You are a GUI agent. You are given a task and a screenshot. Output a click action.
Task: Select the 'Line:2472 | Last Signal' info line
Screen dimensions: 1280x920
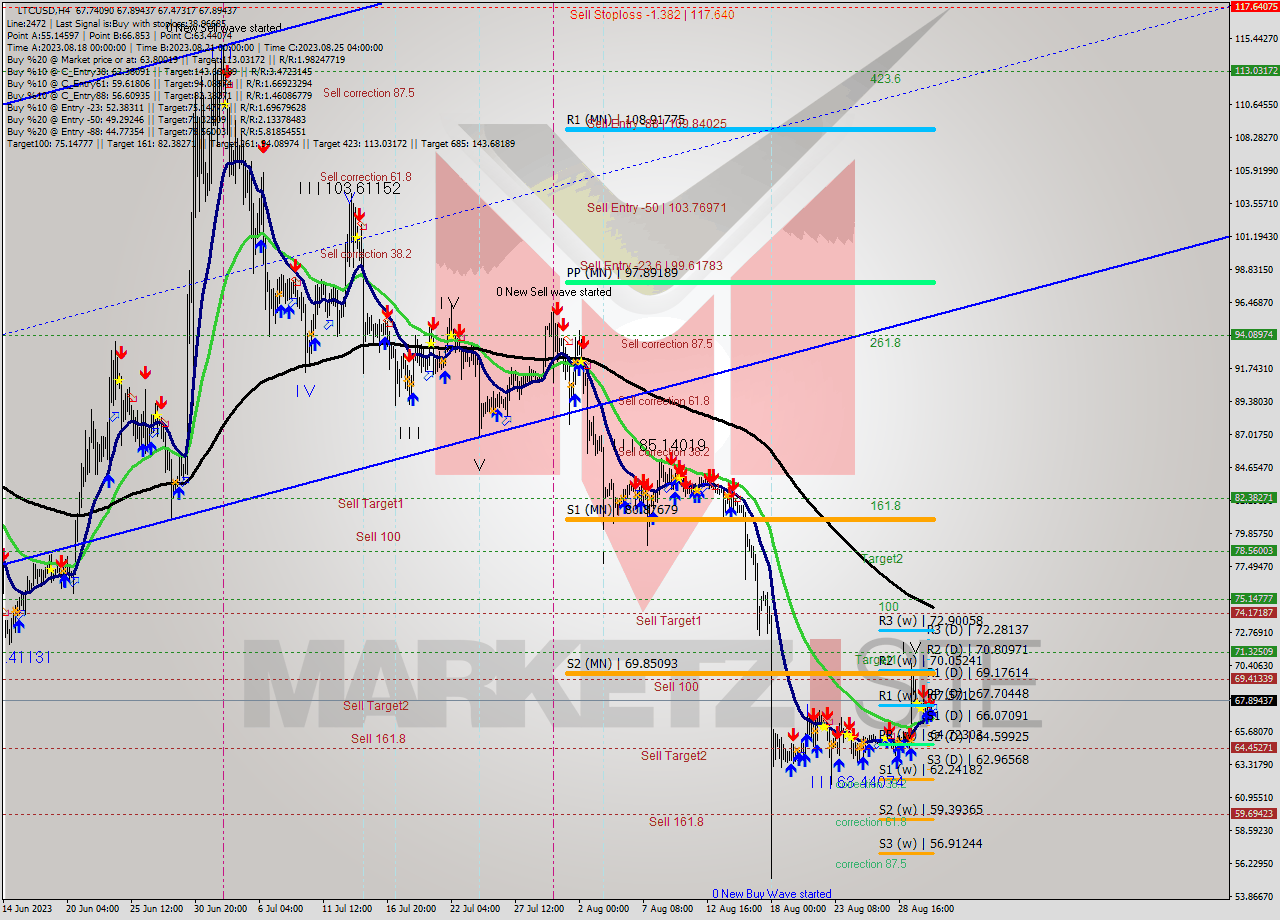tap(116, 22)
